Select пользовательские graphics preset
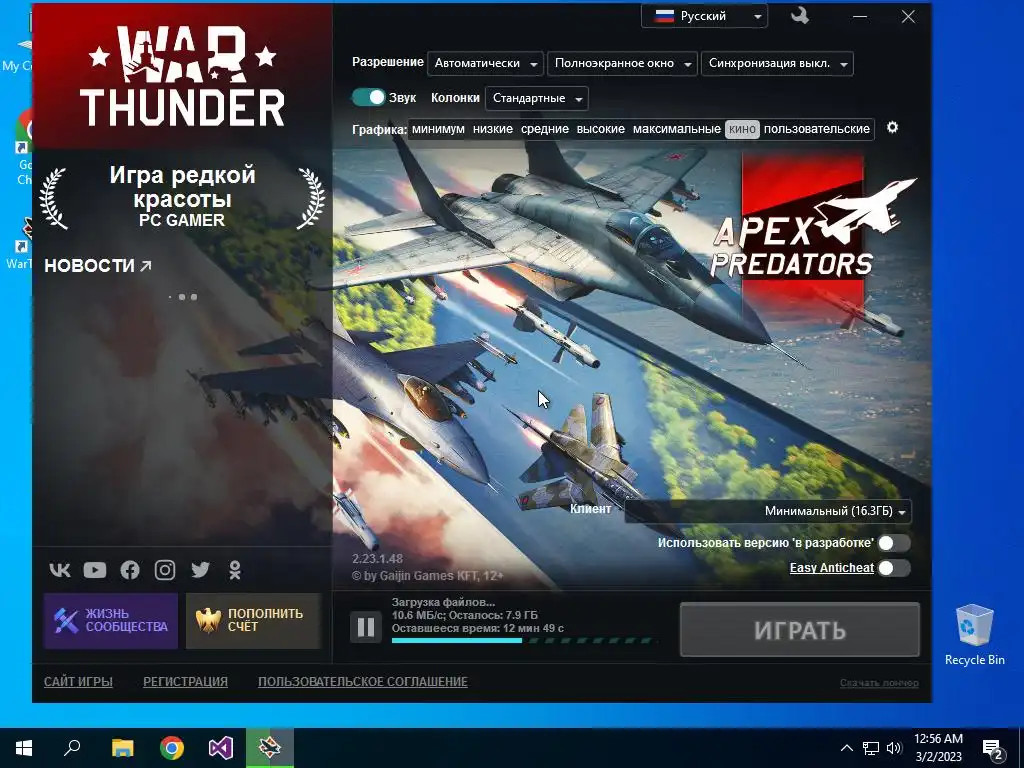The height and width of the screenshot is (768, 1024). click(817, 129)
